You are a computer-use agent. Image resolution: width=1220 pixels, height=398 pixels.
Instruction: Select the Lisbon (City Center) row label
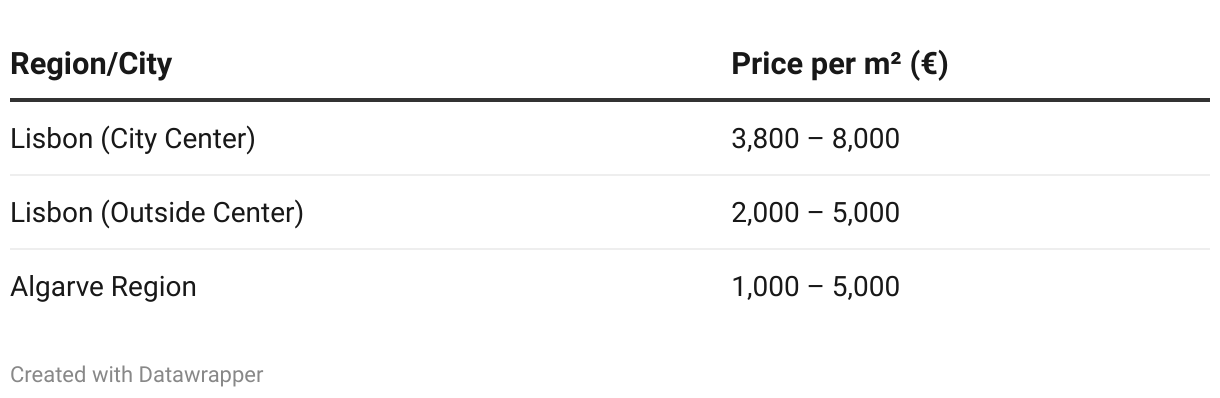point(133,139)
